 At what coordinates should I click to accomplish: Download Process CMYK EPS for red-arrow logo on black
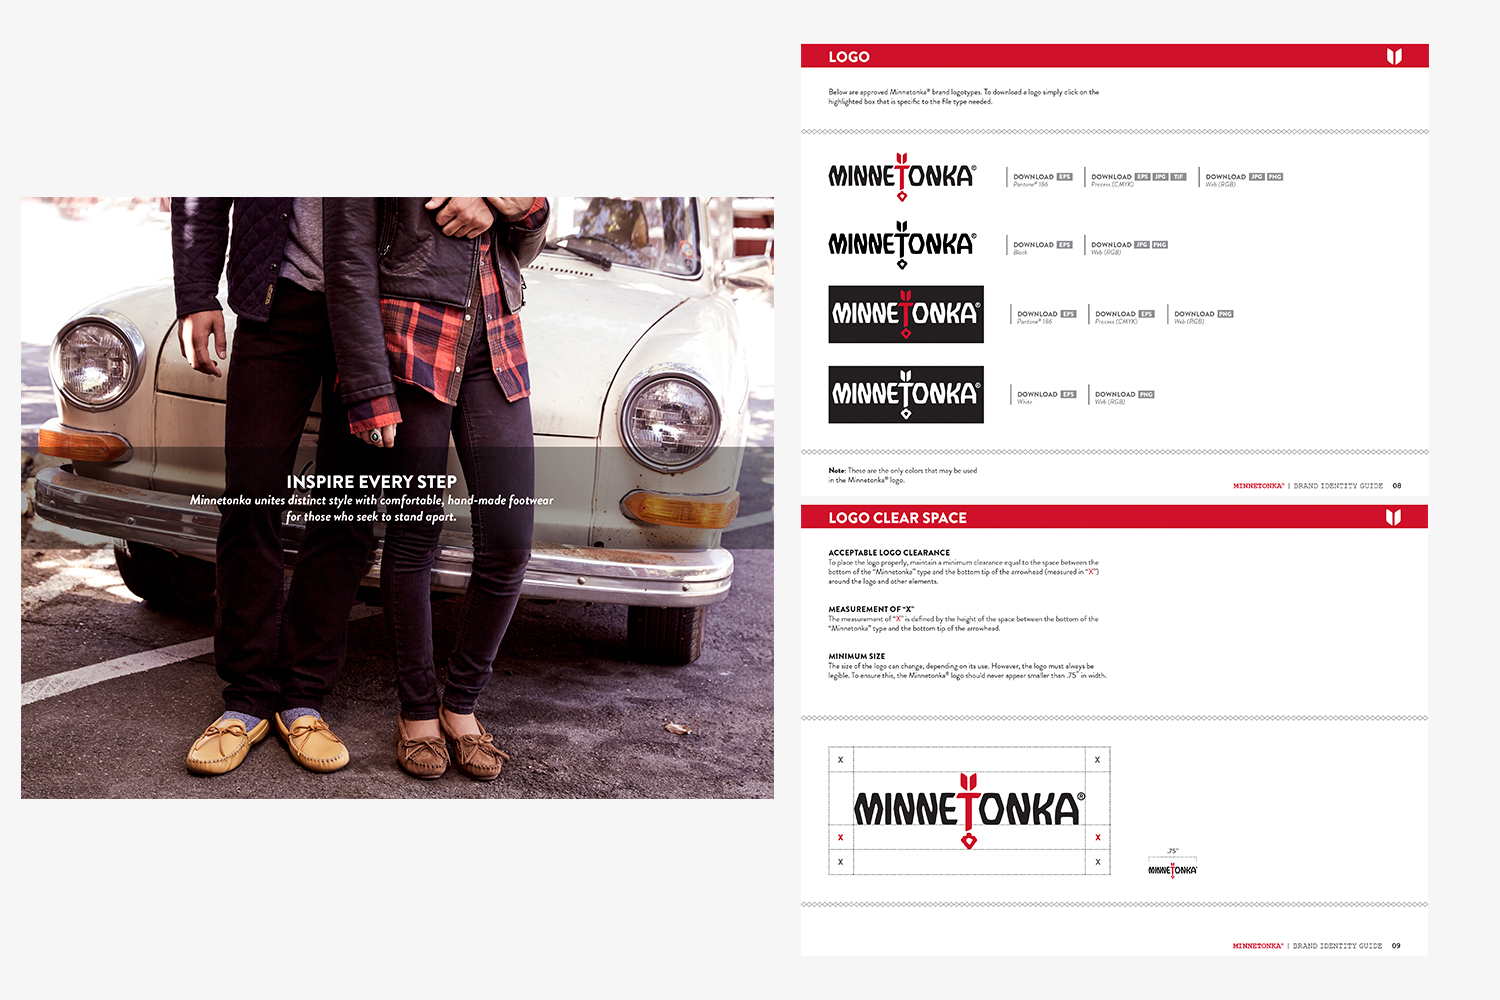pyautogui.click(x=1146, y=314)
